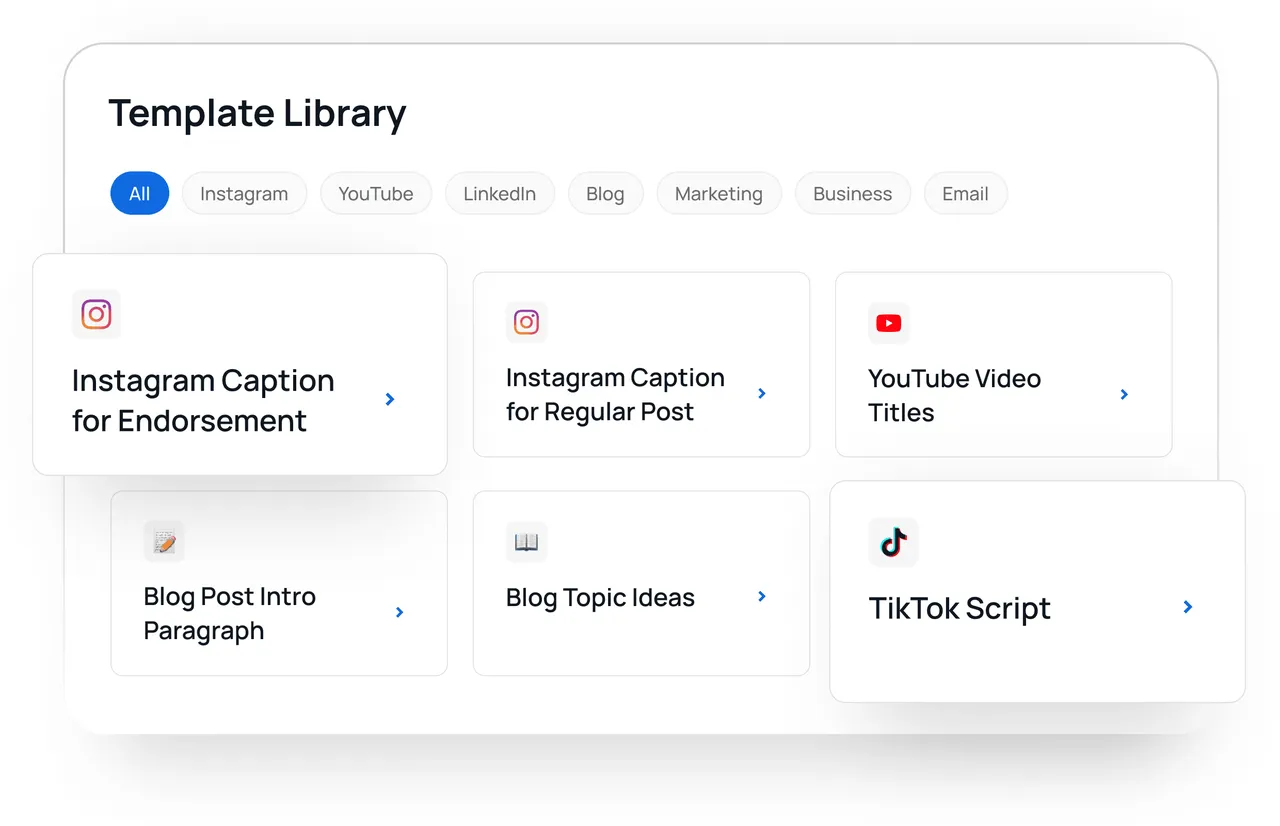Switch to the YouTube filter
This screenshot has width=1280, height=826.
(376, 193)
